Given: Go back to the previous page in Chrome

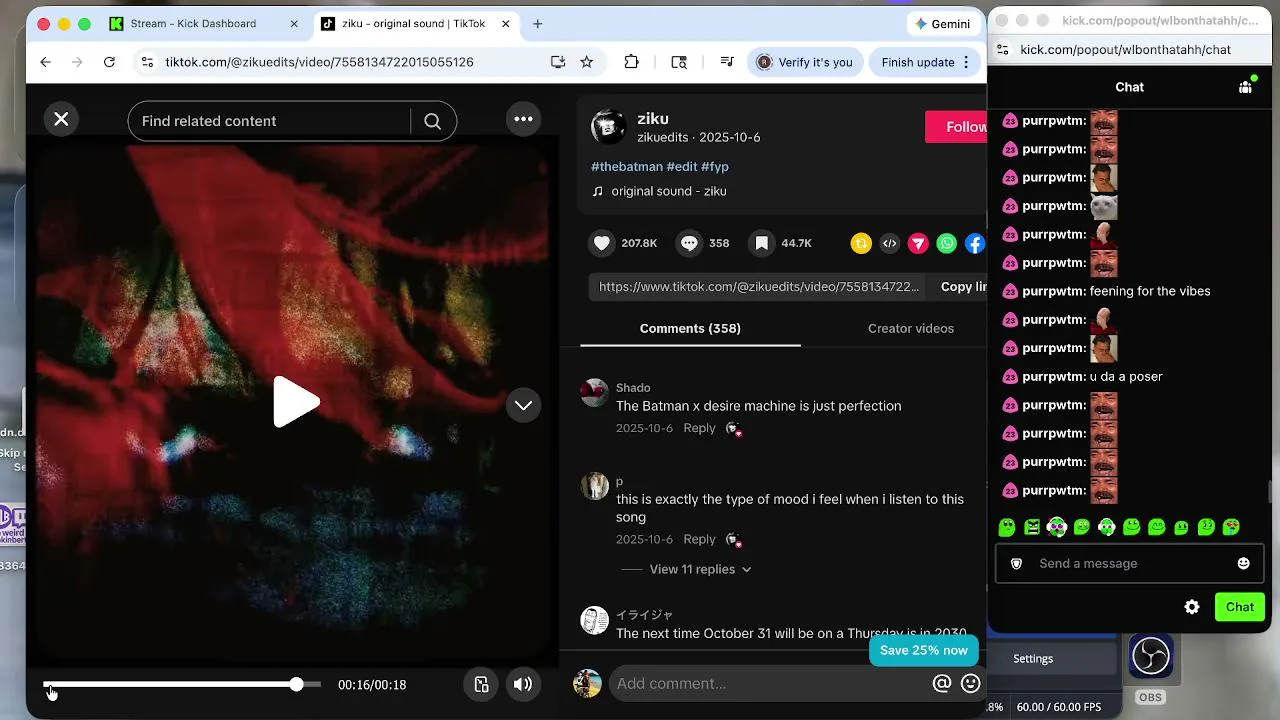Looking at the screenshot, I should point(45,62).
